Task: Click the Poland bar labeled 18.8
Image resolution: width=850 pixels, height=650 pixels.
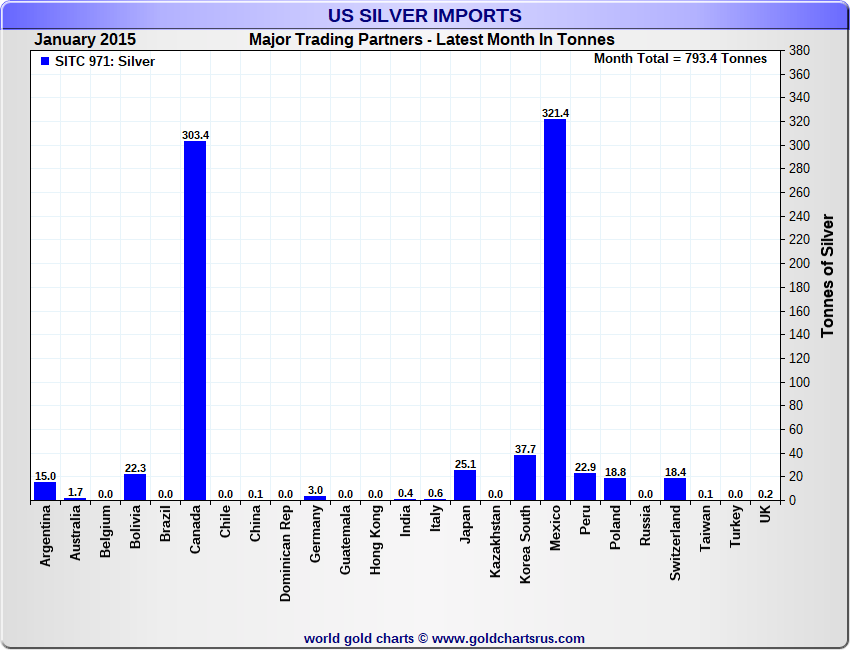Action: 615,489
